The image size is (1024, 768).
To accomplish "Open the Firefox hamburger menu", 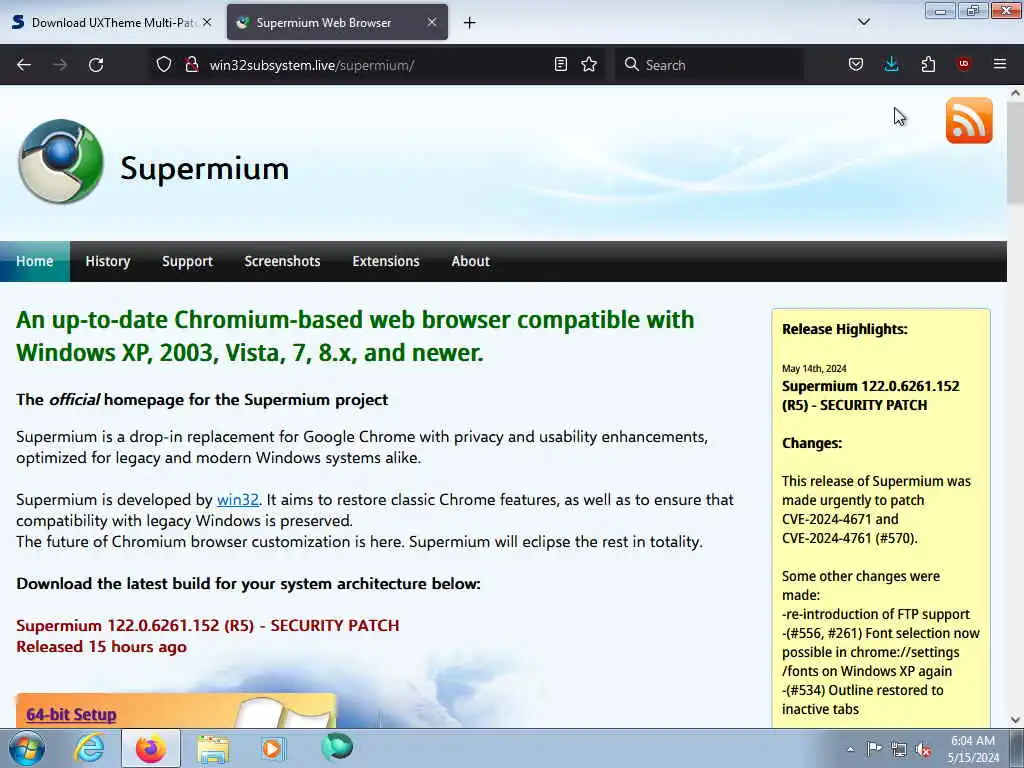I will pyautogui.click(x=999, y=64).
